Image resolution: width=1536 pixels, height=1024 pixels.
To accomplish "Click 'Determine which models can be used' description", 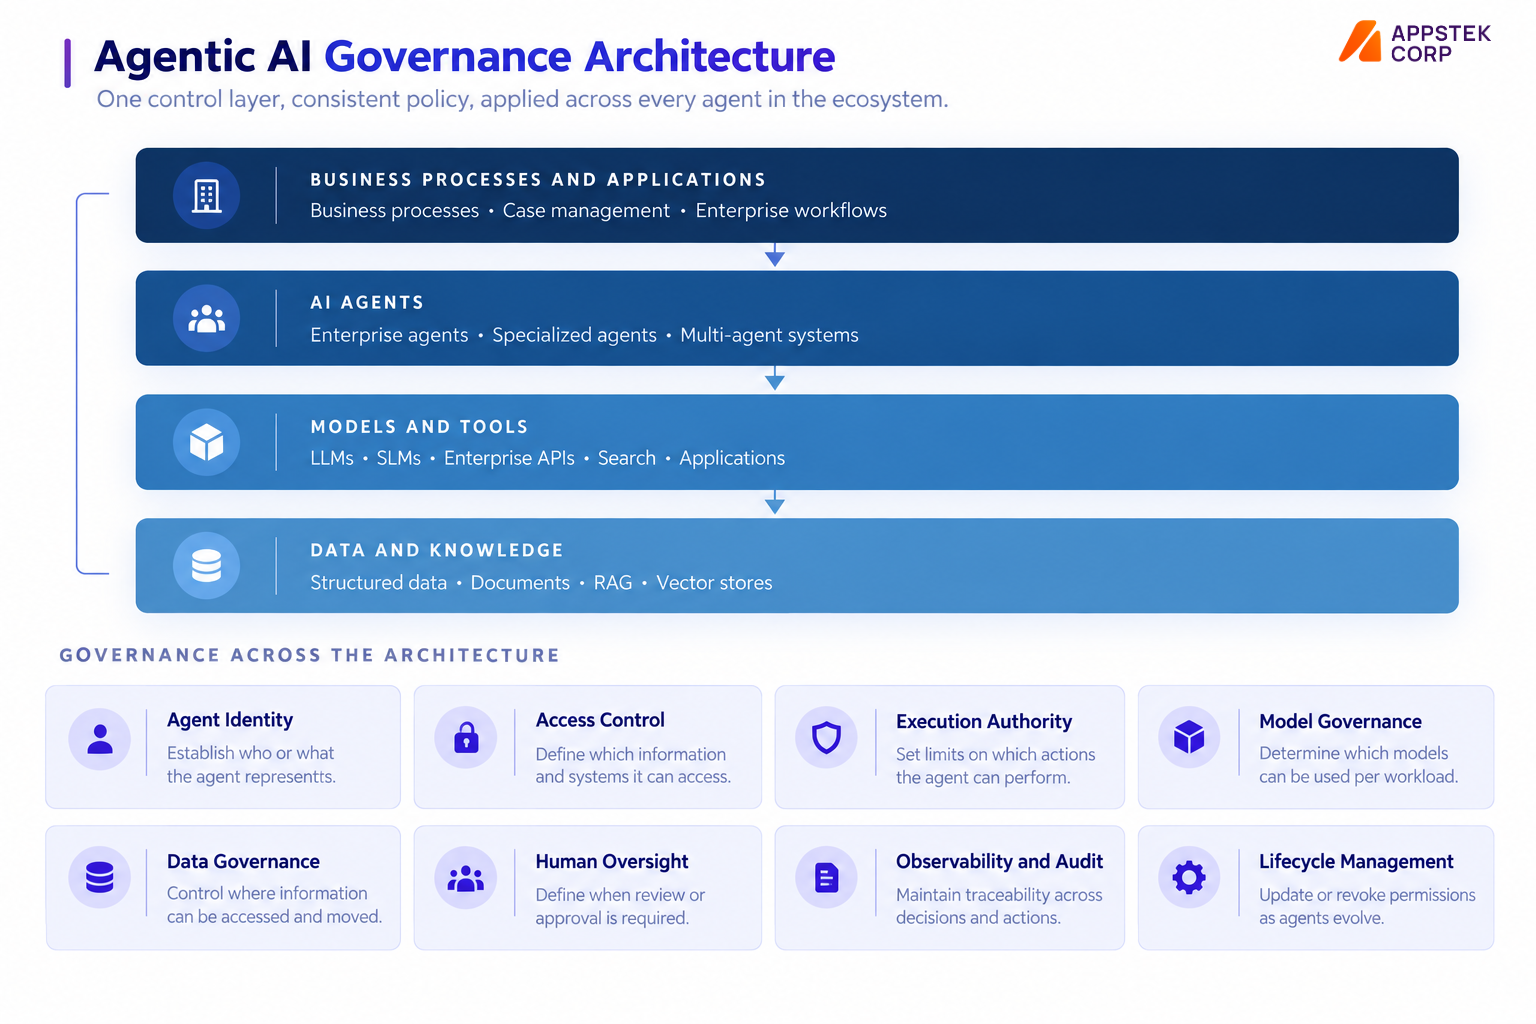I will click(1358, 765).
